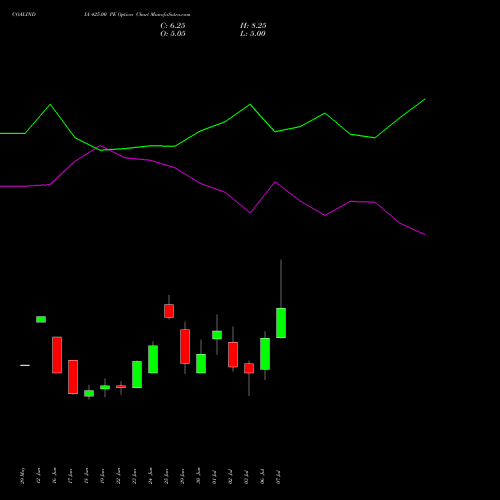The height and width of the screenshot is (500, 500).
Task: Click the last green candle with tall wick
Action: [281, 323]
